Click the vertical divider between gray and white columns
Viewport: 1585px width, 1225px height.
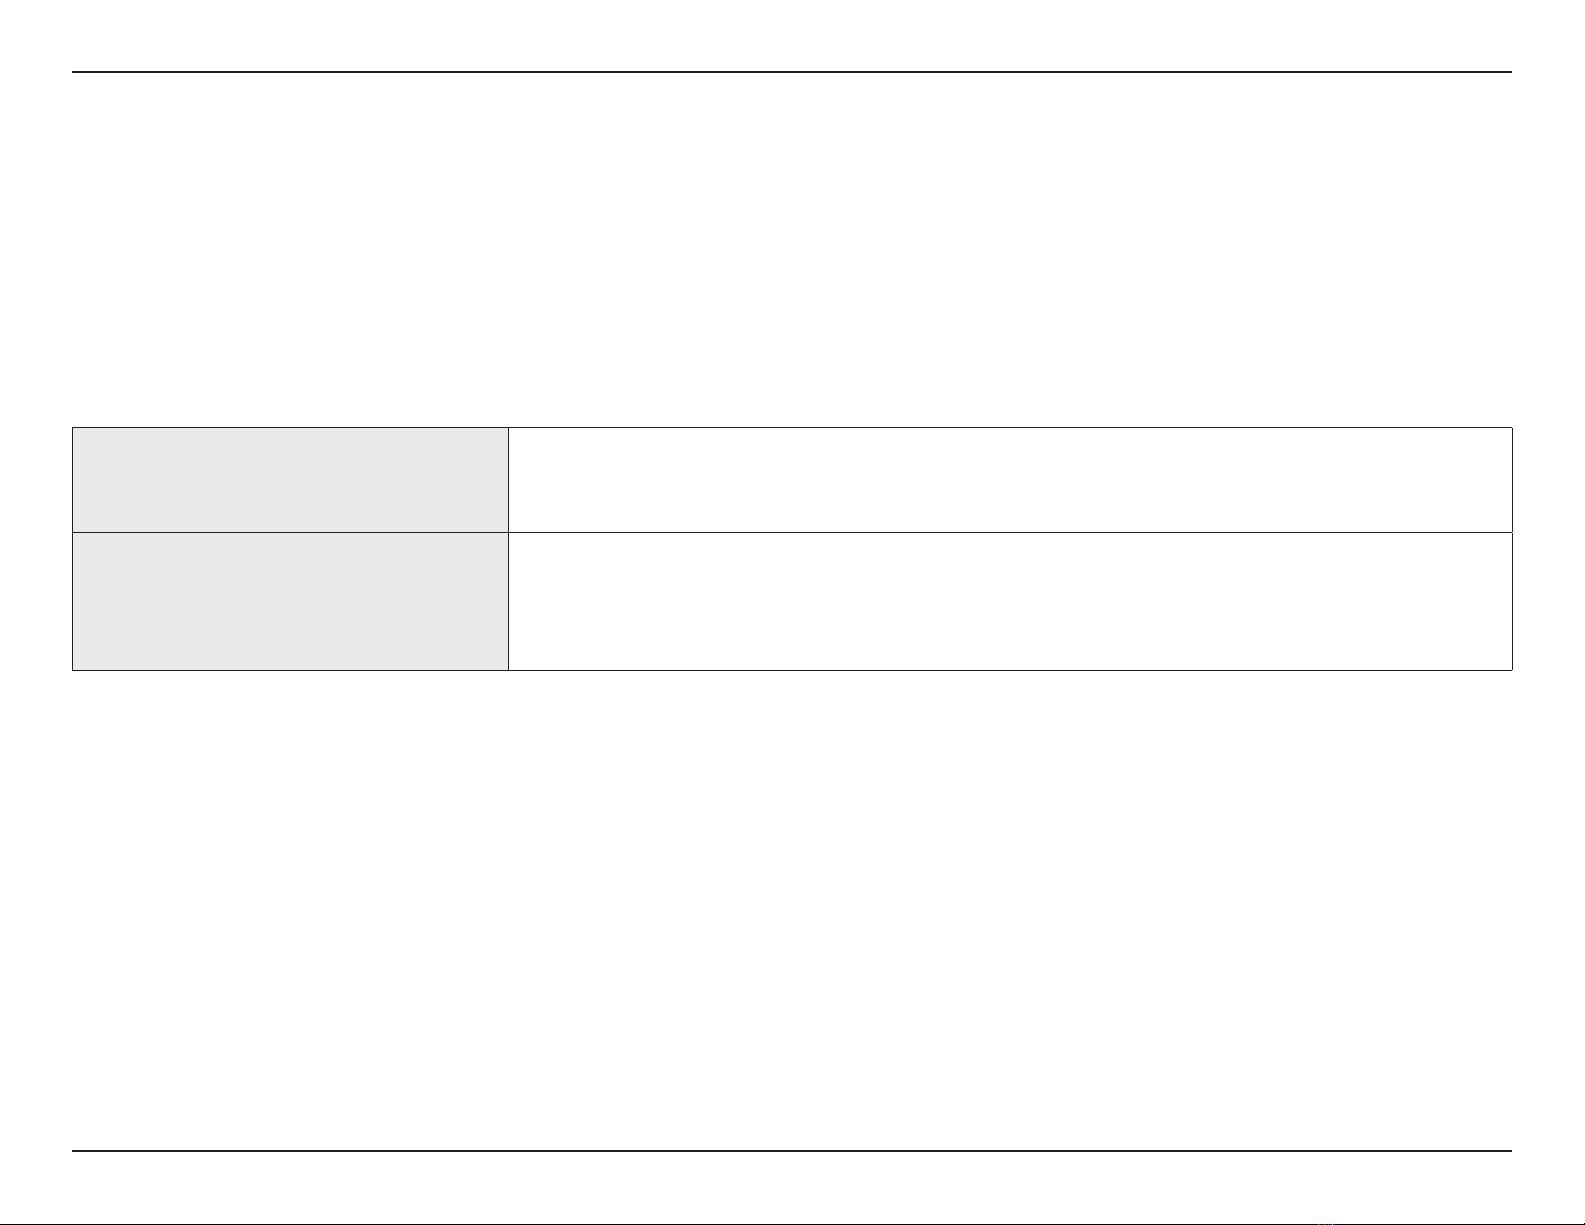[508, 548]
